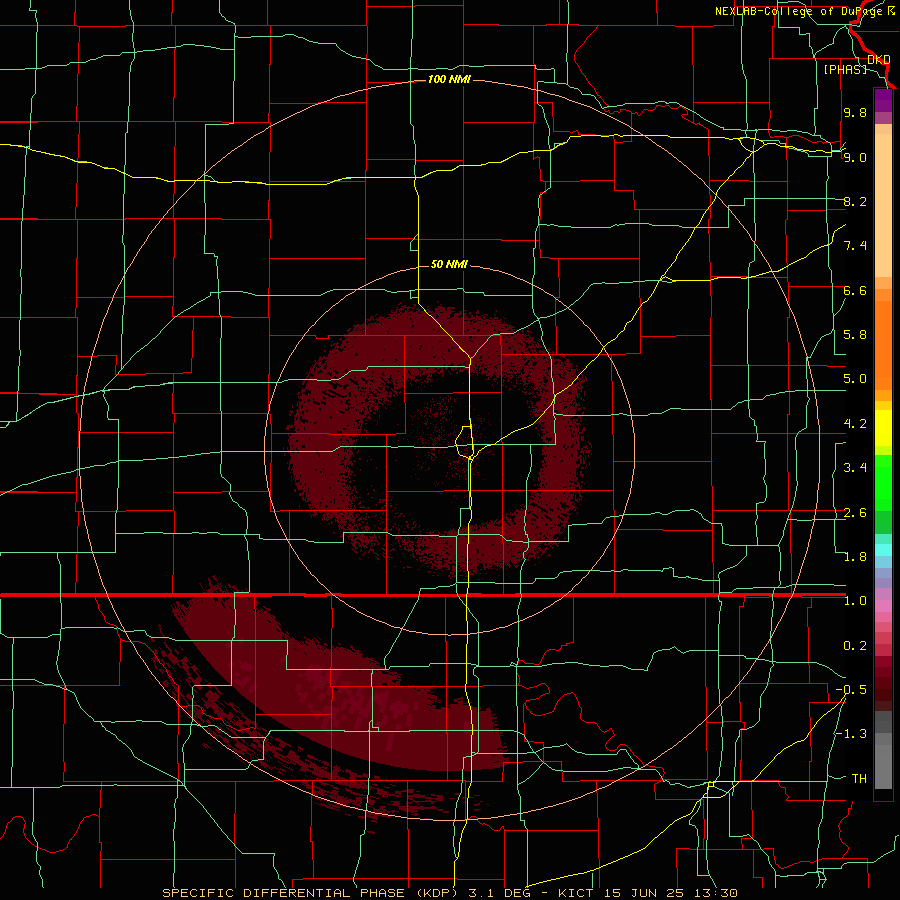This screenshot has width=900, height=900.
Task: Click the 5.0 scale value
Action: [x=855, y=379]
